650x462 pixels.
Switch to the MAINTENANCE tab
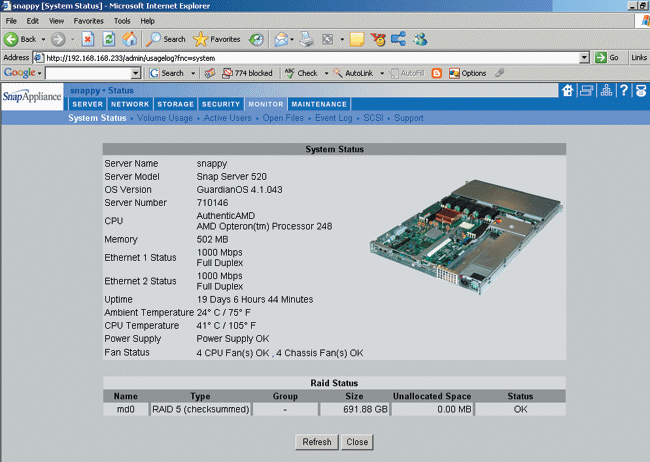click(x=319, y=104)
